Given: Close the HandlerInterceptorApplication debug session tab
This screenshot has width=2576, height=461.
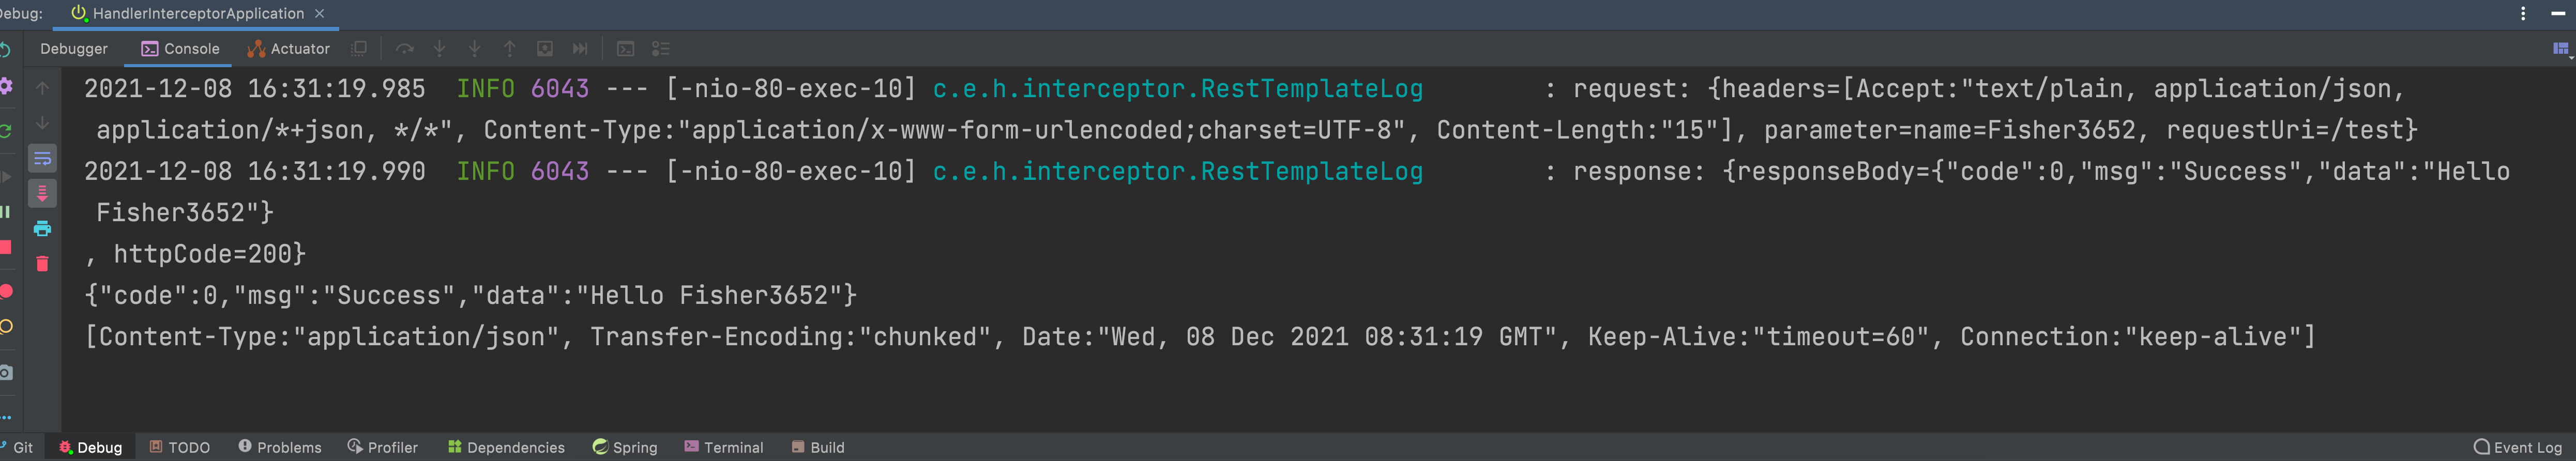Looking at the screenshot, I should click(x=319, y=14).
